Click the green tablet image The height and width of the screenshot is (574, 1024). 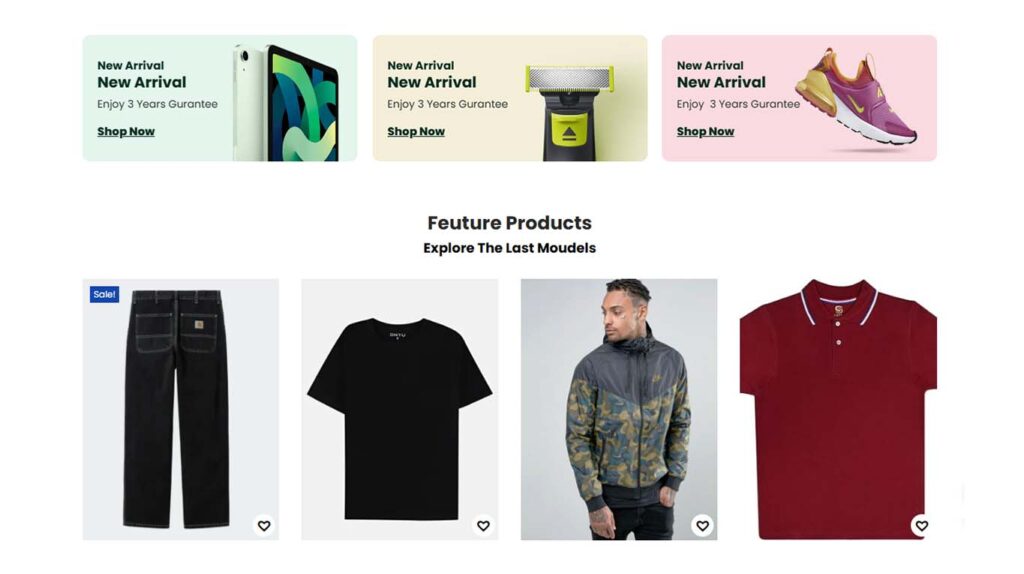click(287, 103)
